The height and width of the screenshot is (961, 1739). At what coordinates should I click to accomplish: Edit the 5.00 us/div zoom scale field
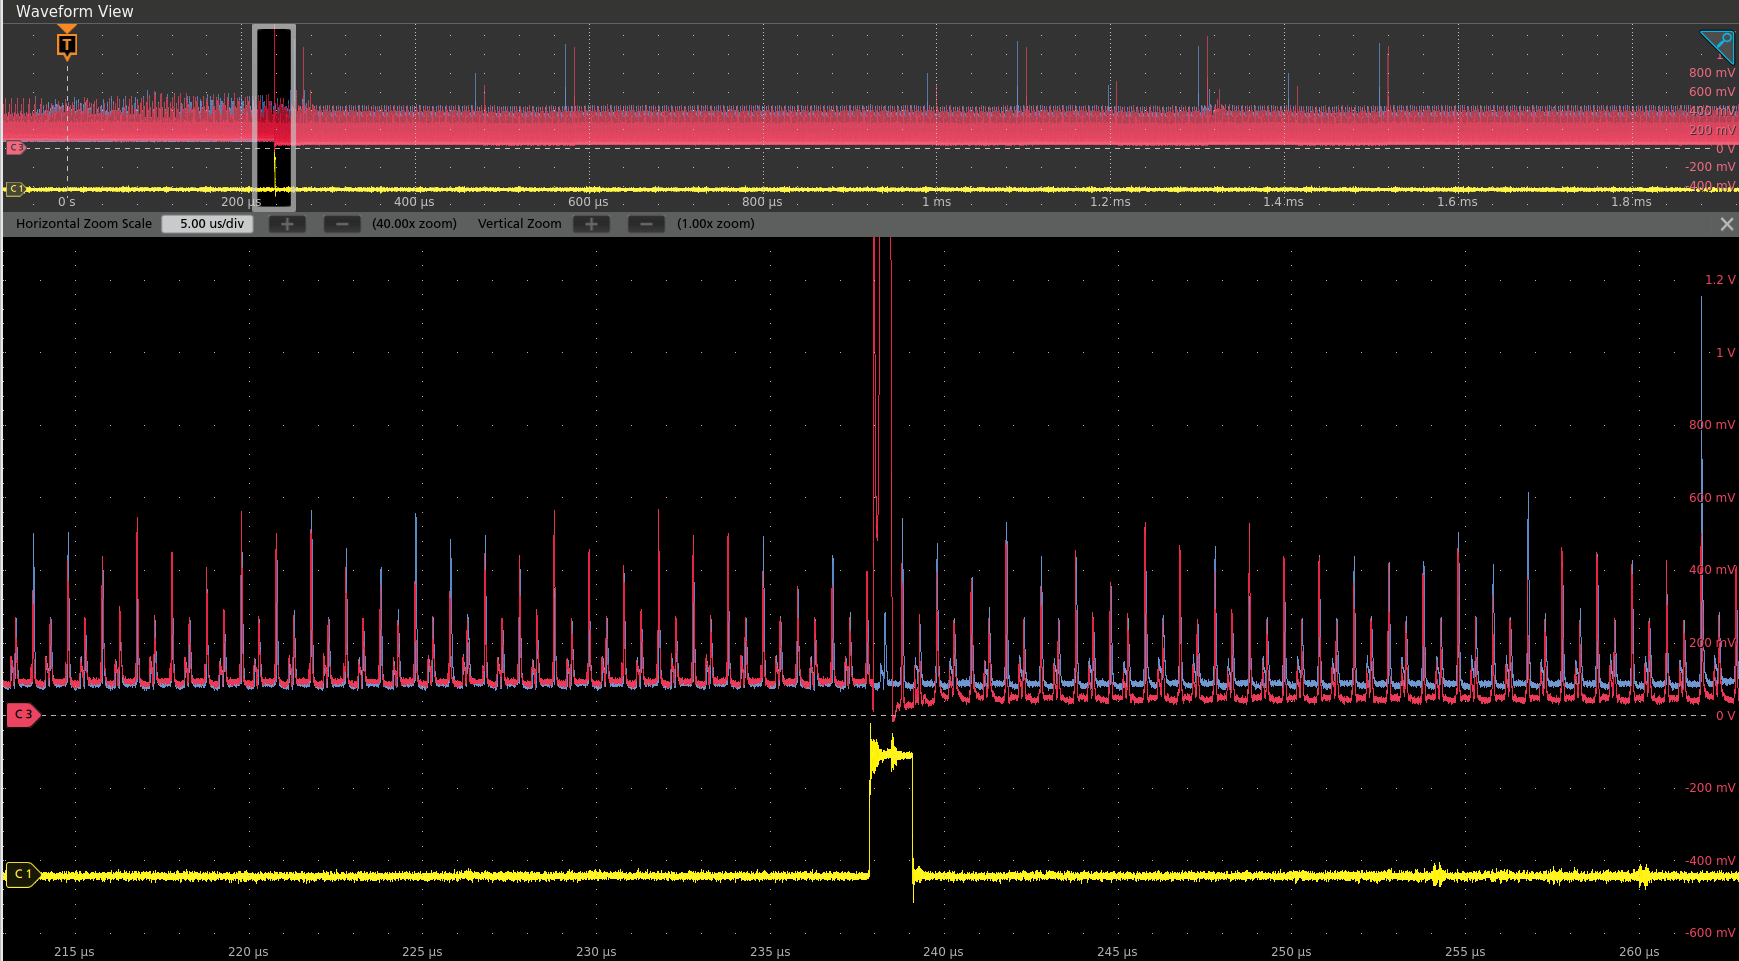coord(207,224)
